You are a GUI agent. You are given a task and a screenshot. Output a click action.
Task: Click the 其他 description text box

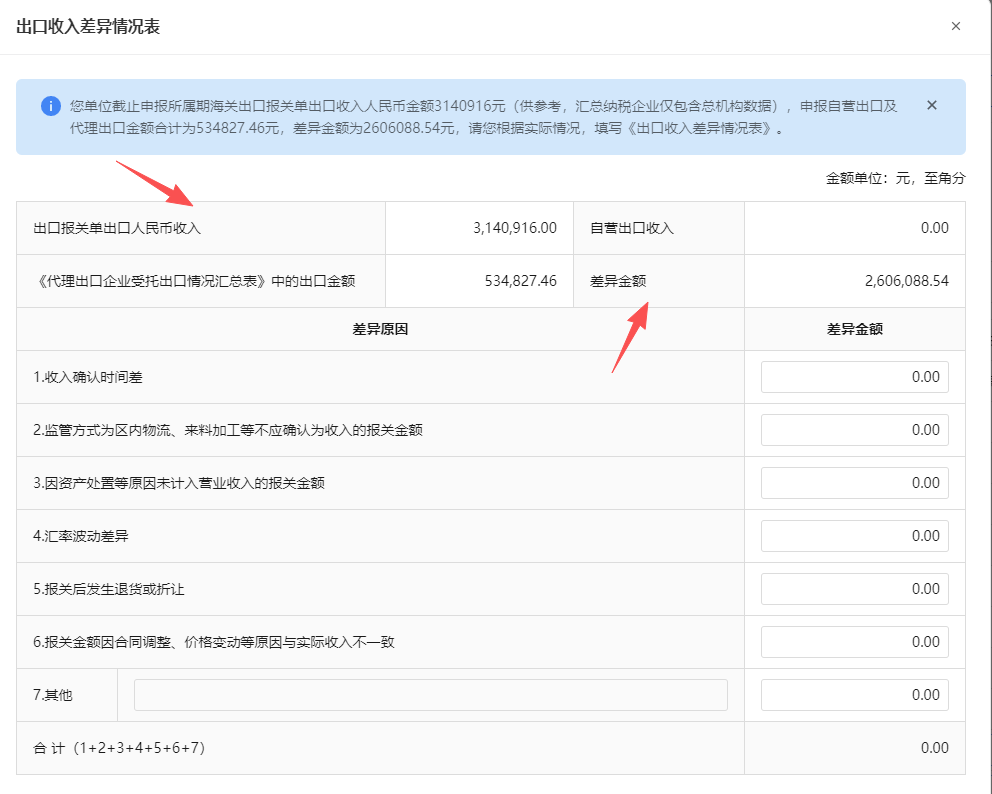pyautogui.click(x=430, y=695)
